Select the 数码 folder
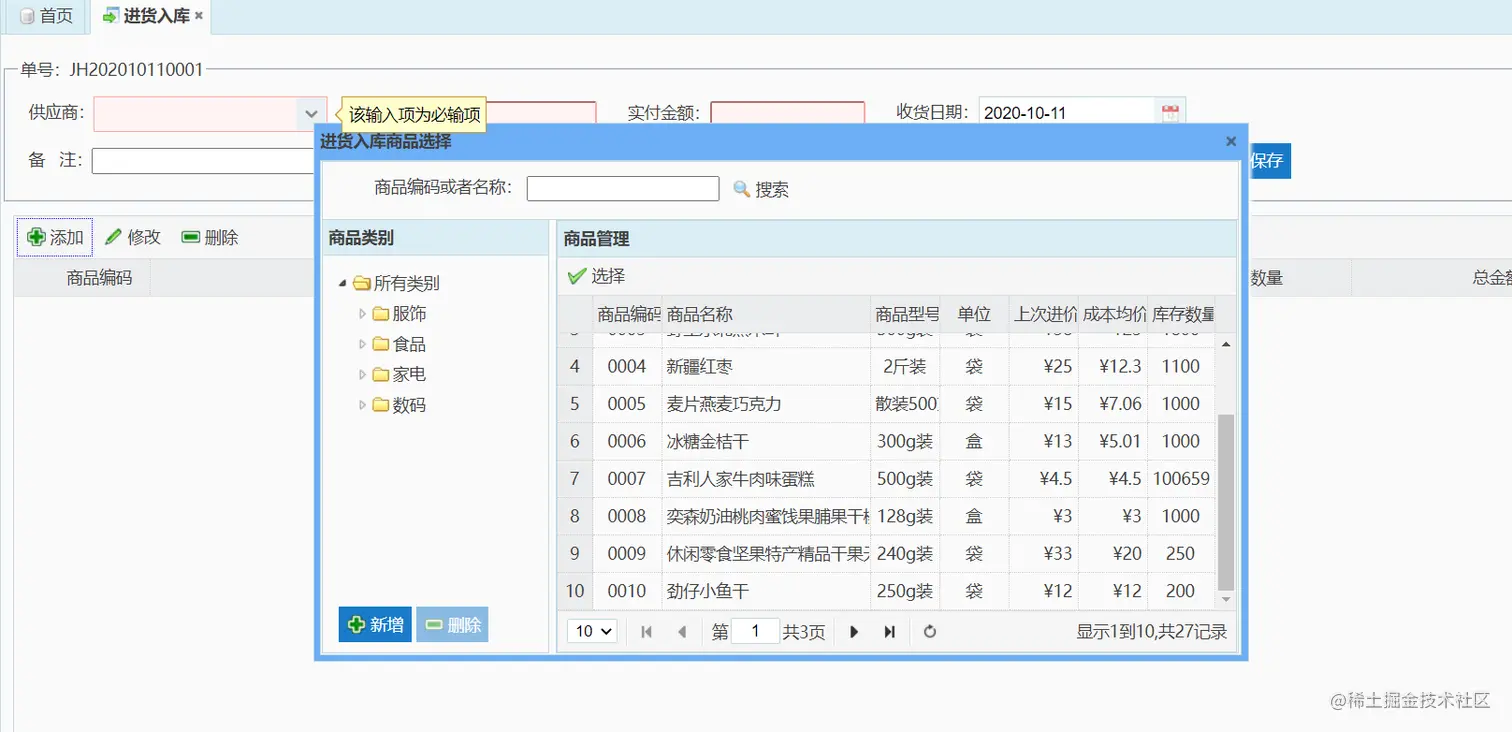This screenshot has height=732, width=1512. 400,405
